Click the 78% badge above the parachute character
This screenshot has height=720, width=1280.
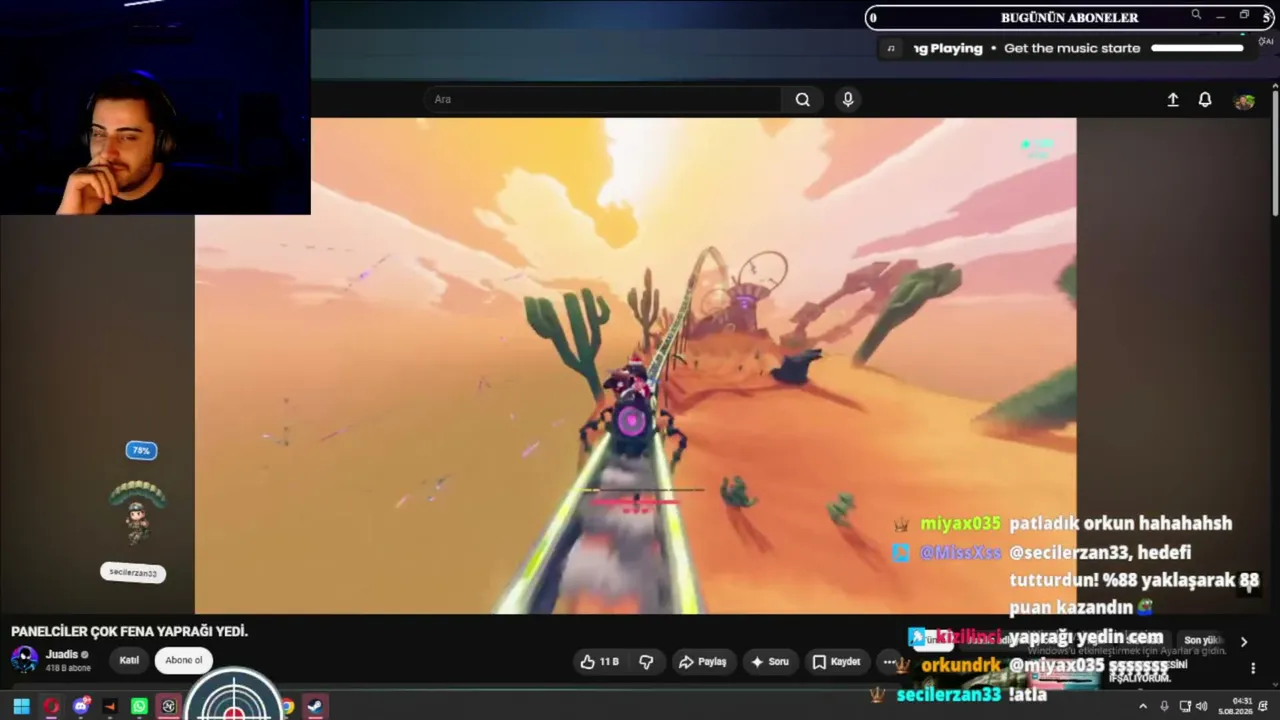(x=141, y=451)
